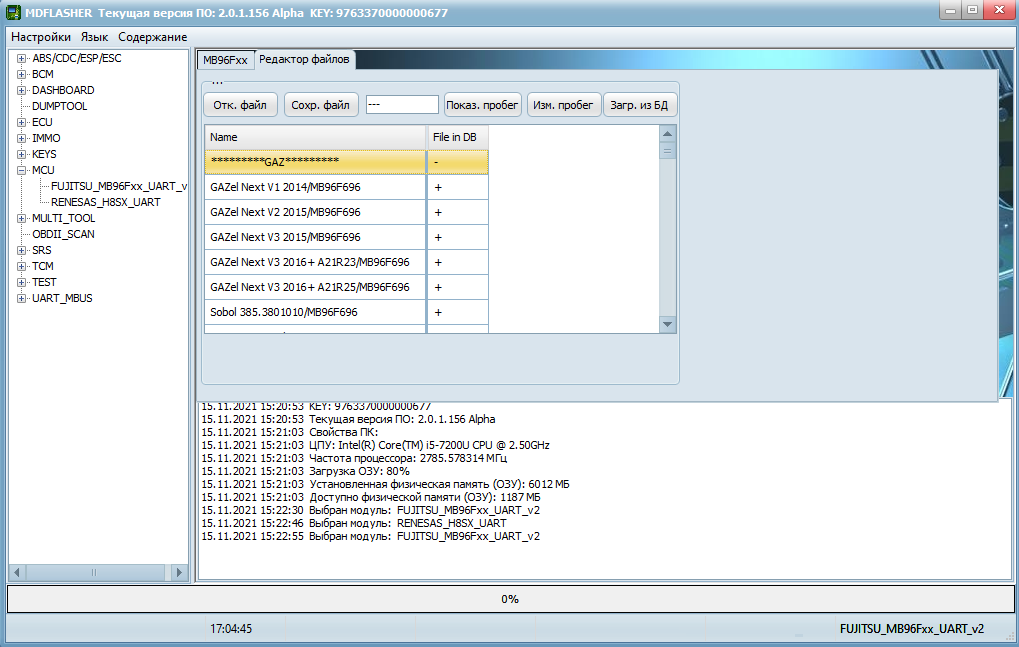This screenshot has height=647, width=1019.
Task: Click the Отк. файл button
Action: coord(240,105)
